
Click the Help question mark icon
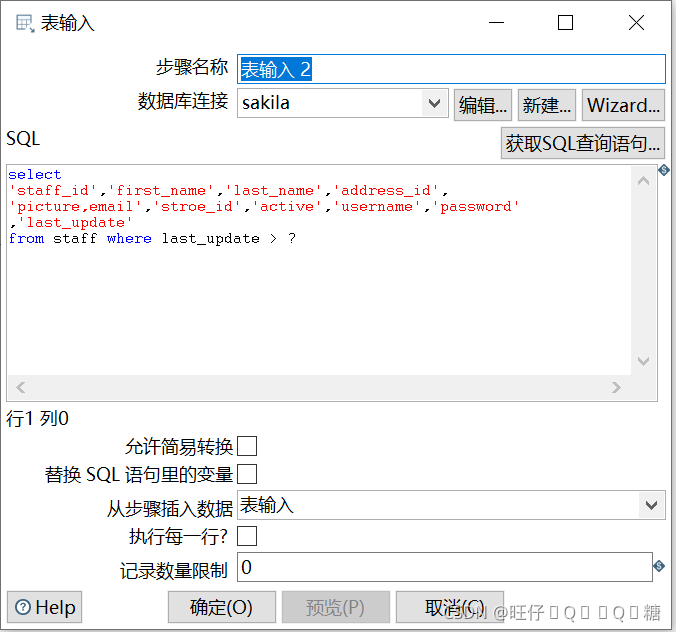pos(23,607)
